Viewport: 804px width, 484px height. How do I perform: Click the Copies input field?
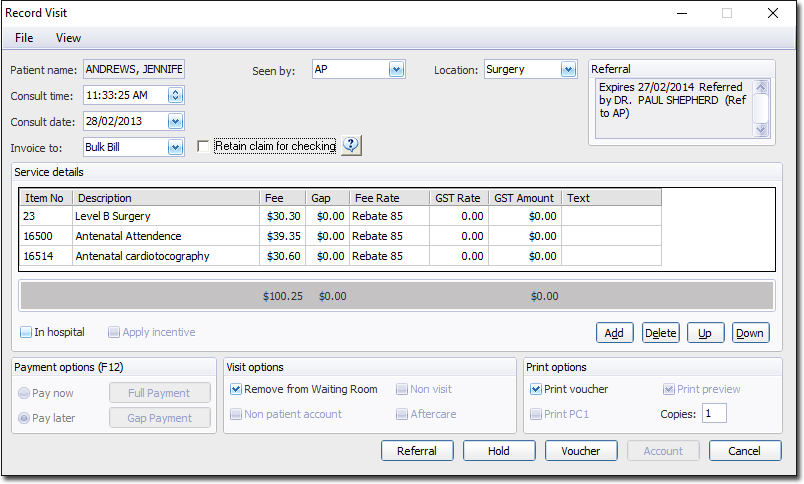coord(714,413)
